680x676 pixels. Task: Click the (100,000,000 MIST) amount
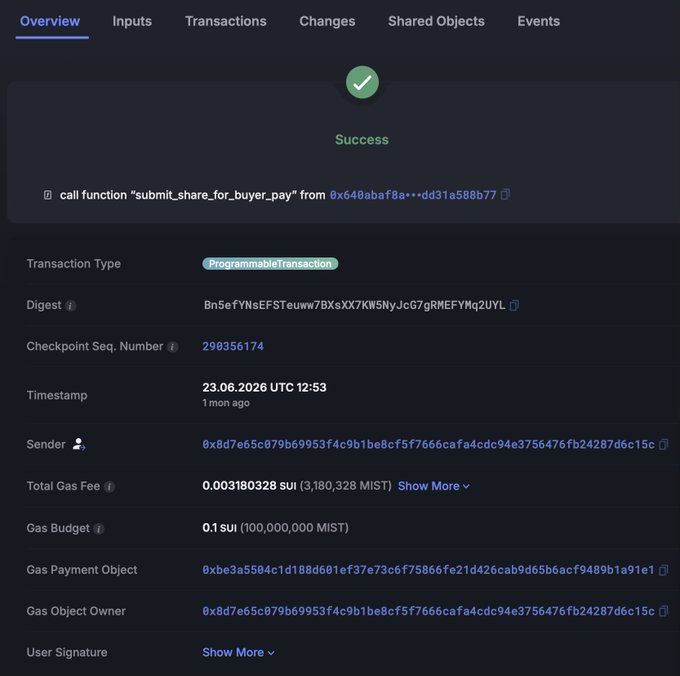tap(294, 528)
